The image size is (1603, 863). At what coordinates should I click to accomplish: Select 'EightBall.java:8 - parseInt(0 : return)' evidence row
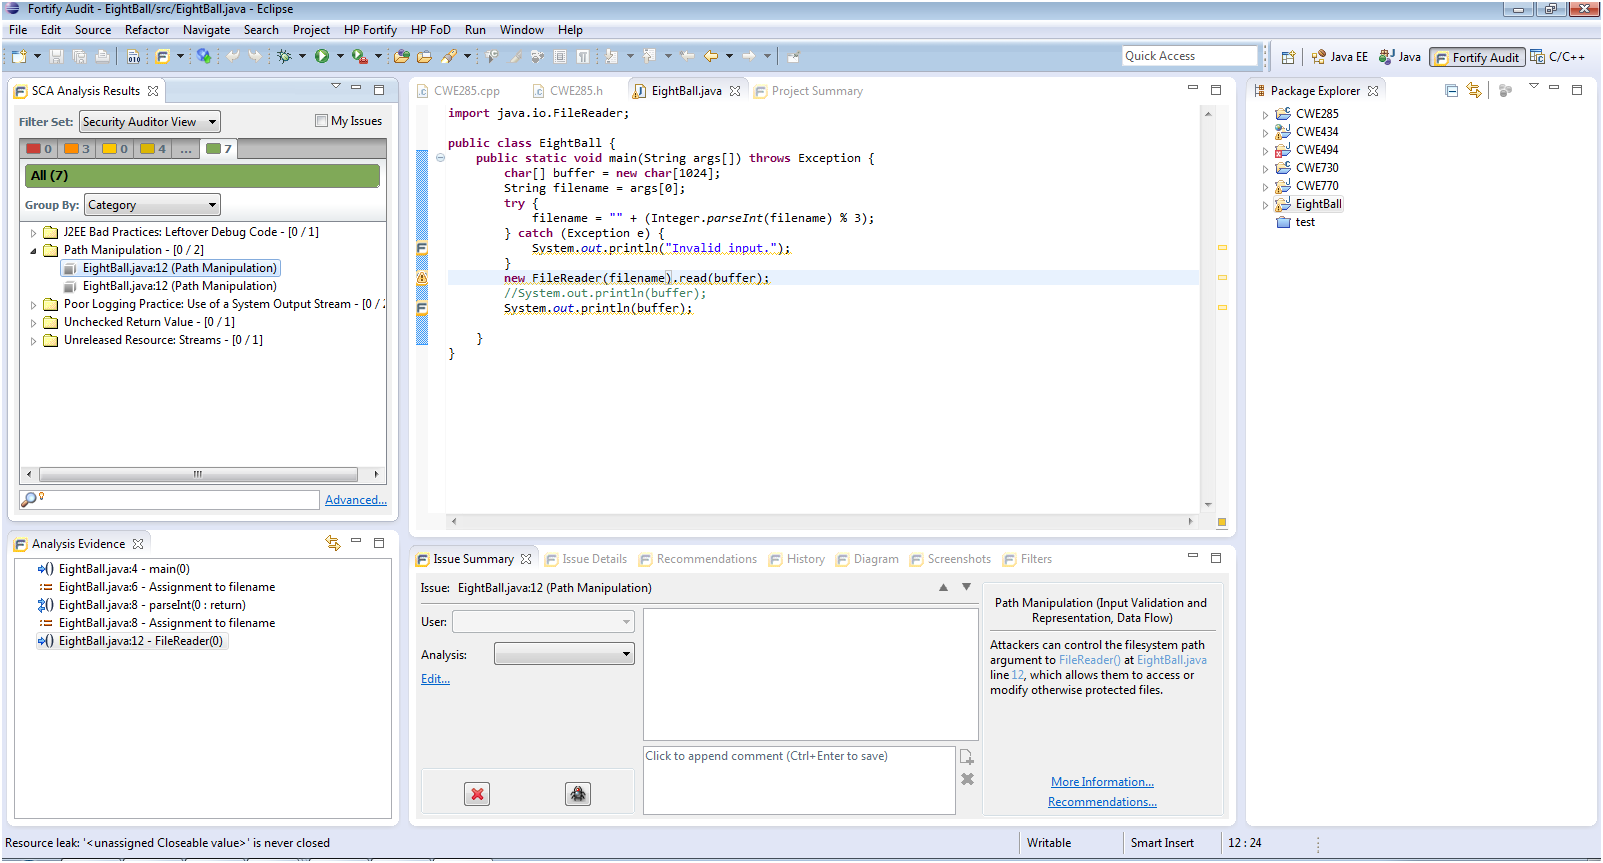pyautogui.click(x=141, y=605)
